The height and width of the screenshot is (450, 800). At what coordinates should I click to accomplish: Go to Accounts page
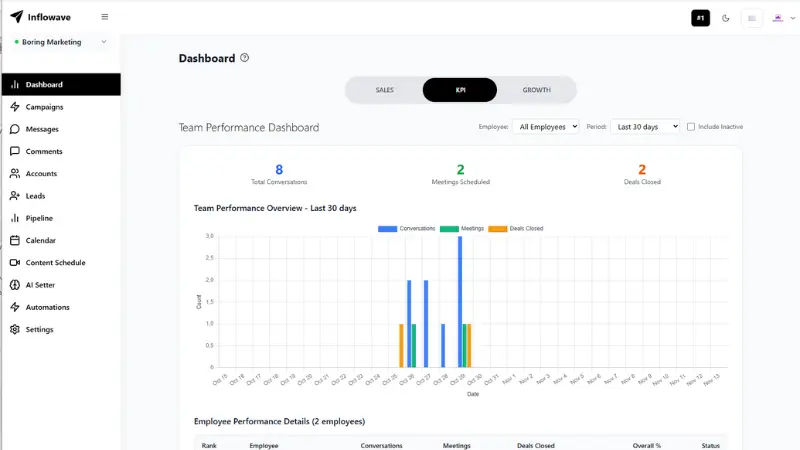pos(61,173)
